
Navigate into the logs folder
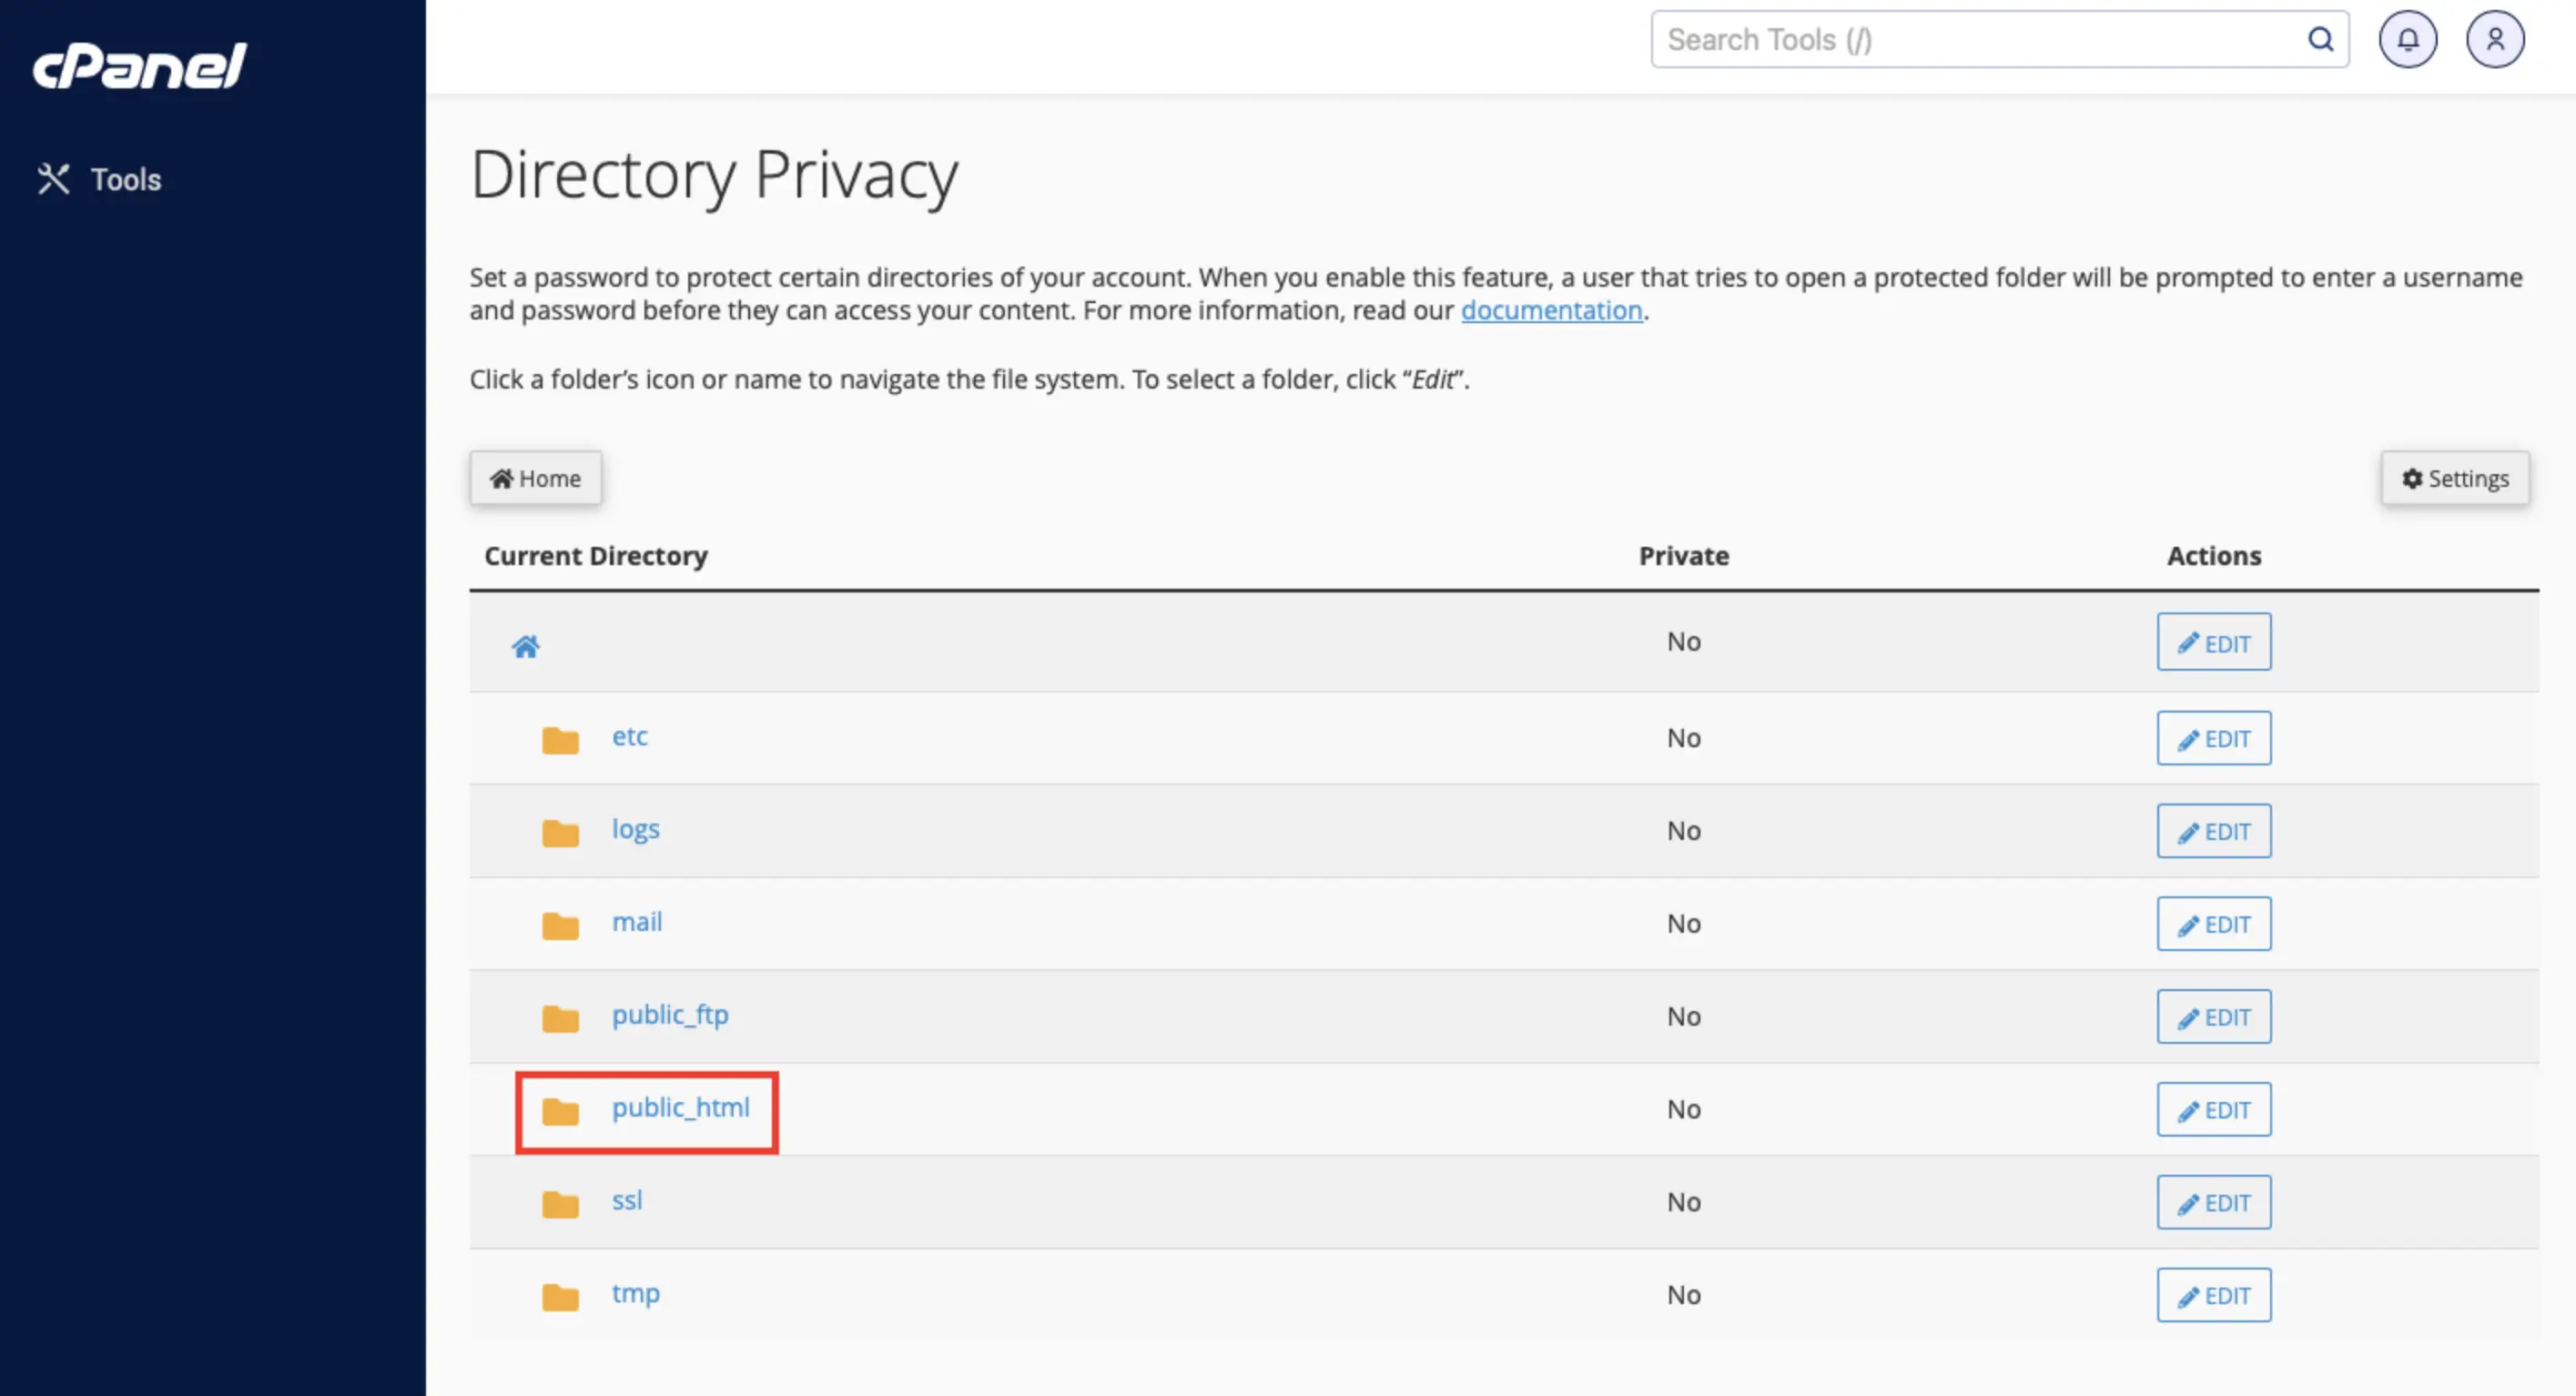click(x=635, y=829)
